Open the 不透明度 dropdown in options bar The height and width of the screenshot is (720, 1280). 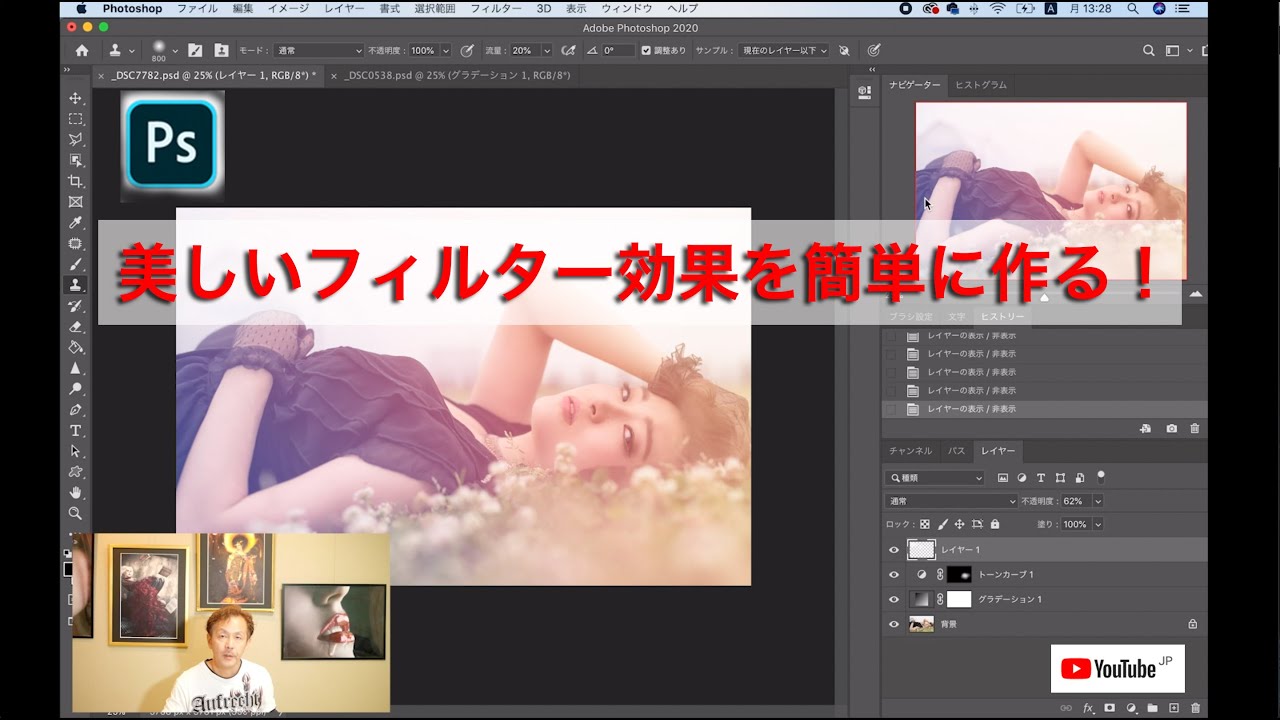click(446, 50)
